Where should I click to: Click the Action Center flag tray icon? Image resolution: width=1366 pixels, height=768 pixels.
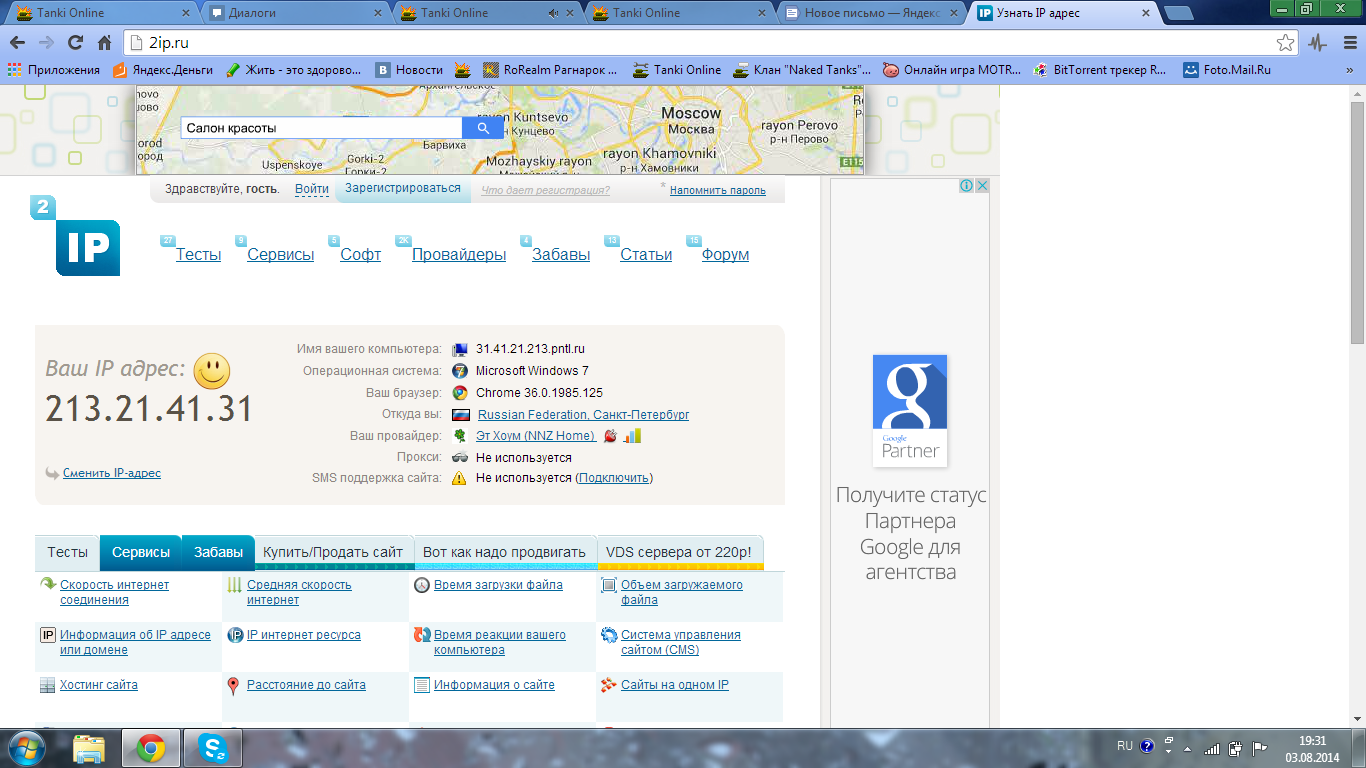[1259, 747]
